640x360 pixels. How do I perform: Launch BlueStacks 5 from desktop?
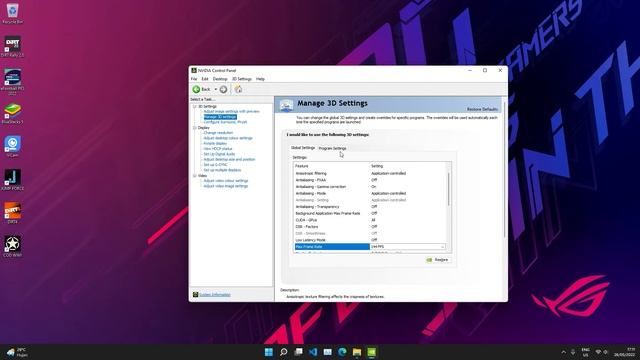12,113
